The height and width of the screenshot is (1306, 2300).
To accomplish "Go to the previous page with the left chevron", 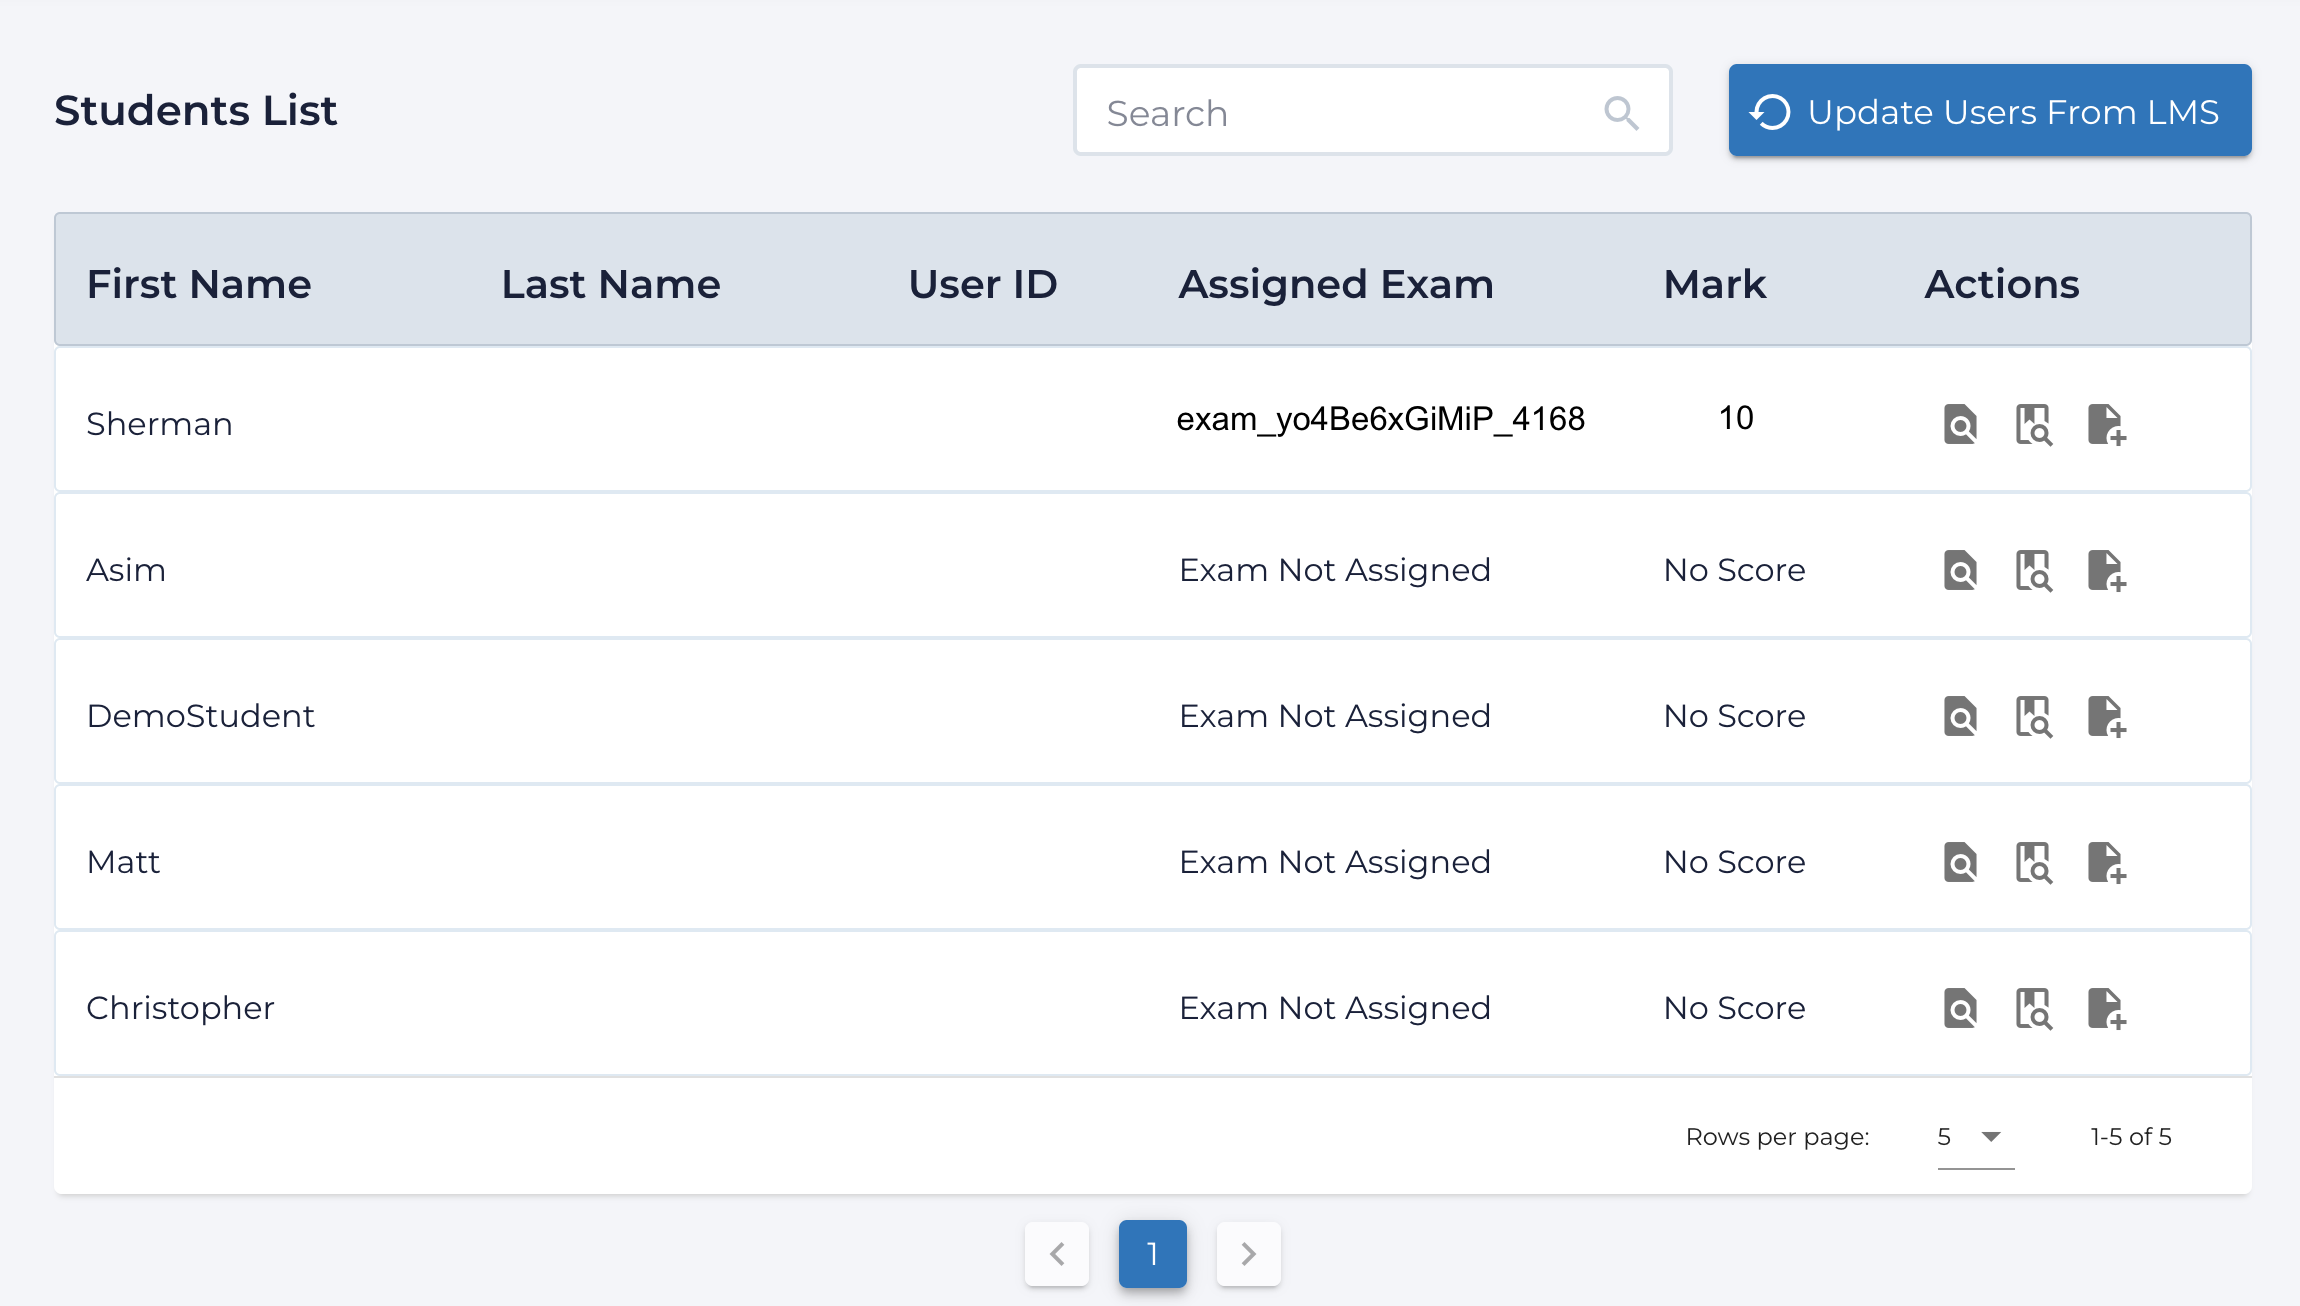I will coord(1057,1253).
